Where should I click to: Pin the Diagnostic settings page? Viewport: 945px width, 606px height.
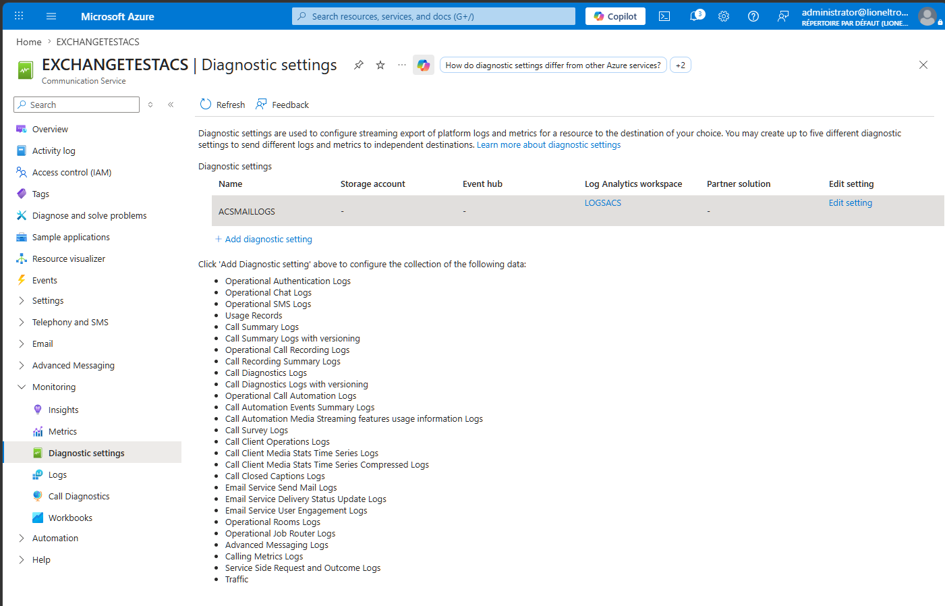tap(359, 65)
